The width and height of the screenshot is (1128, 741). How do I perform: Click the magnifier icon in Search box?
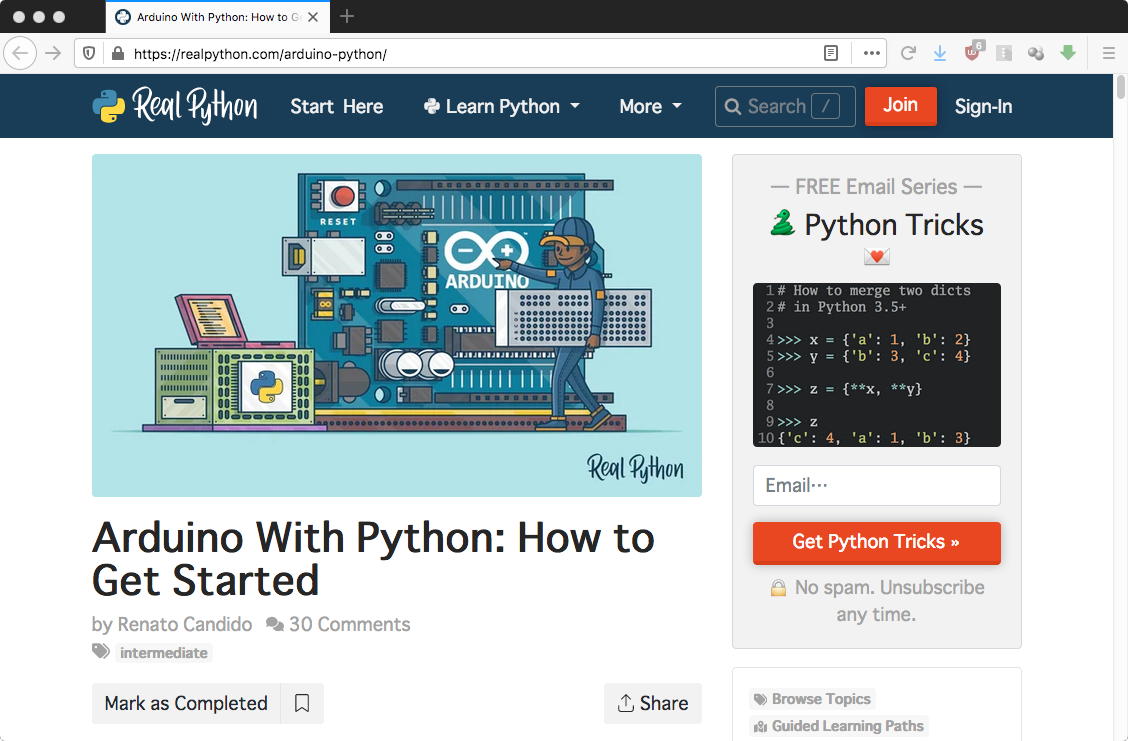click(732, 106)
